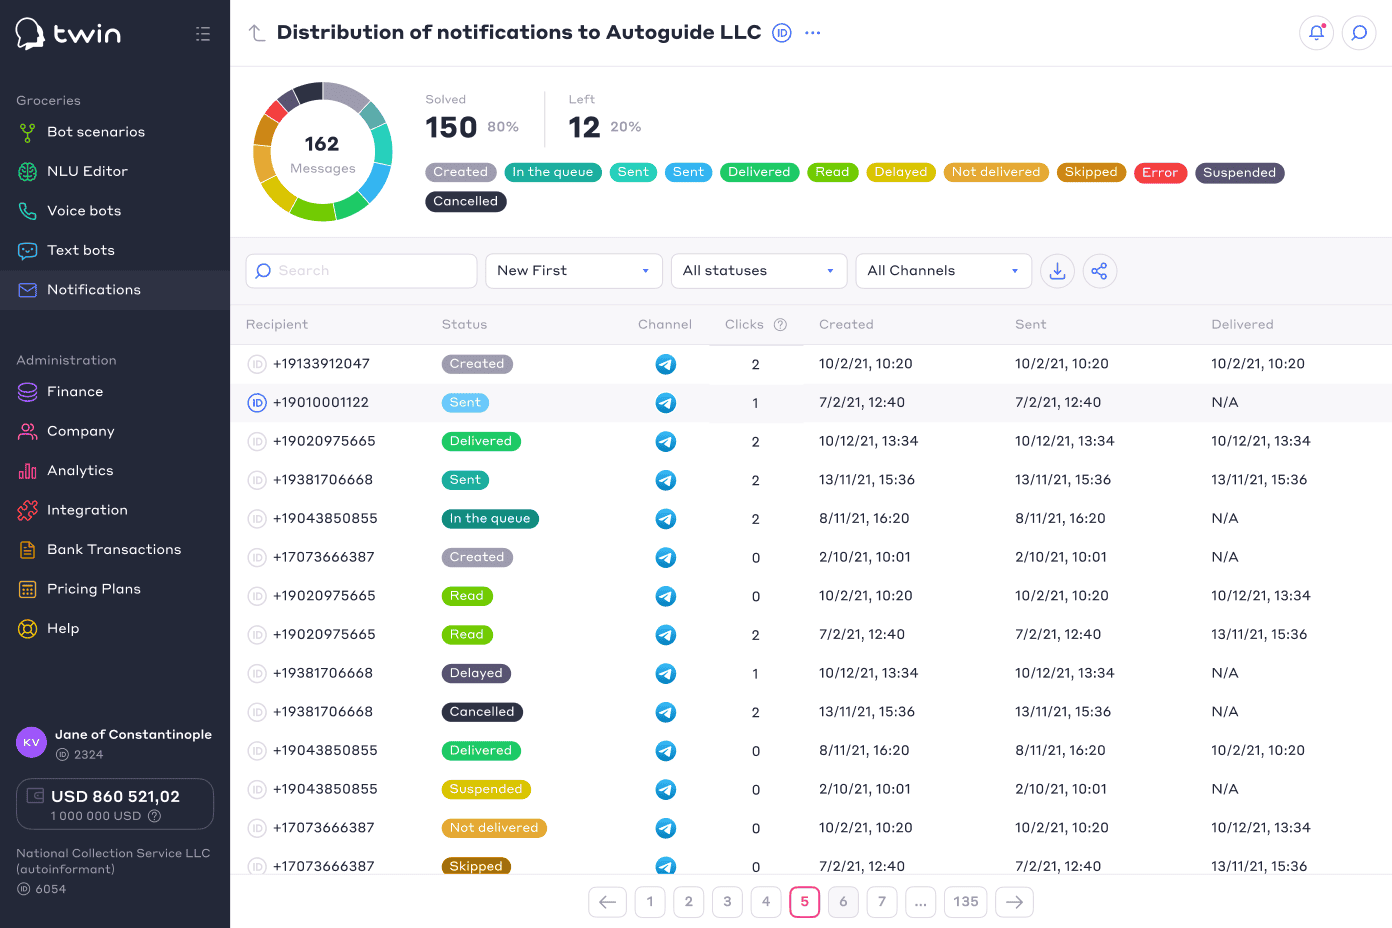The image size is (1392, 928).
Task: Click the Clicks column help icon
Action: coord(781,325)
